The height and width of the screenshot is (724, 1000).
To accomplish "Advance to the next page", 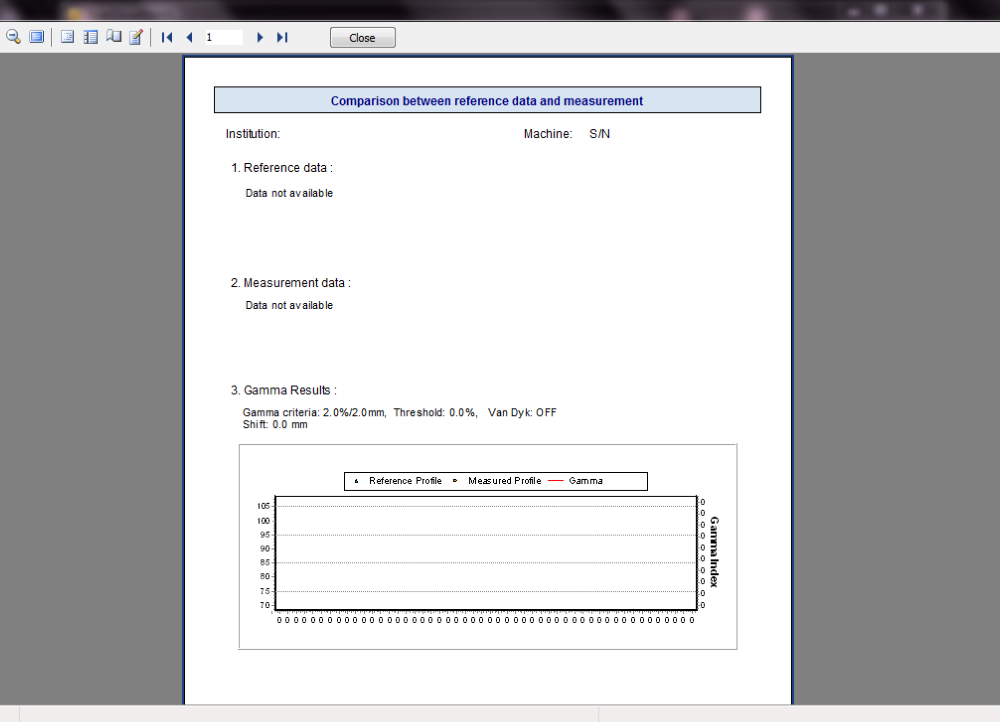I will 260,37.
